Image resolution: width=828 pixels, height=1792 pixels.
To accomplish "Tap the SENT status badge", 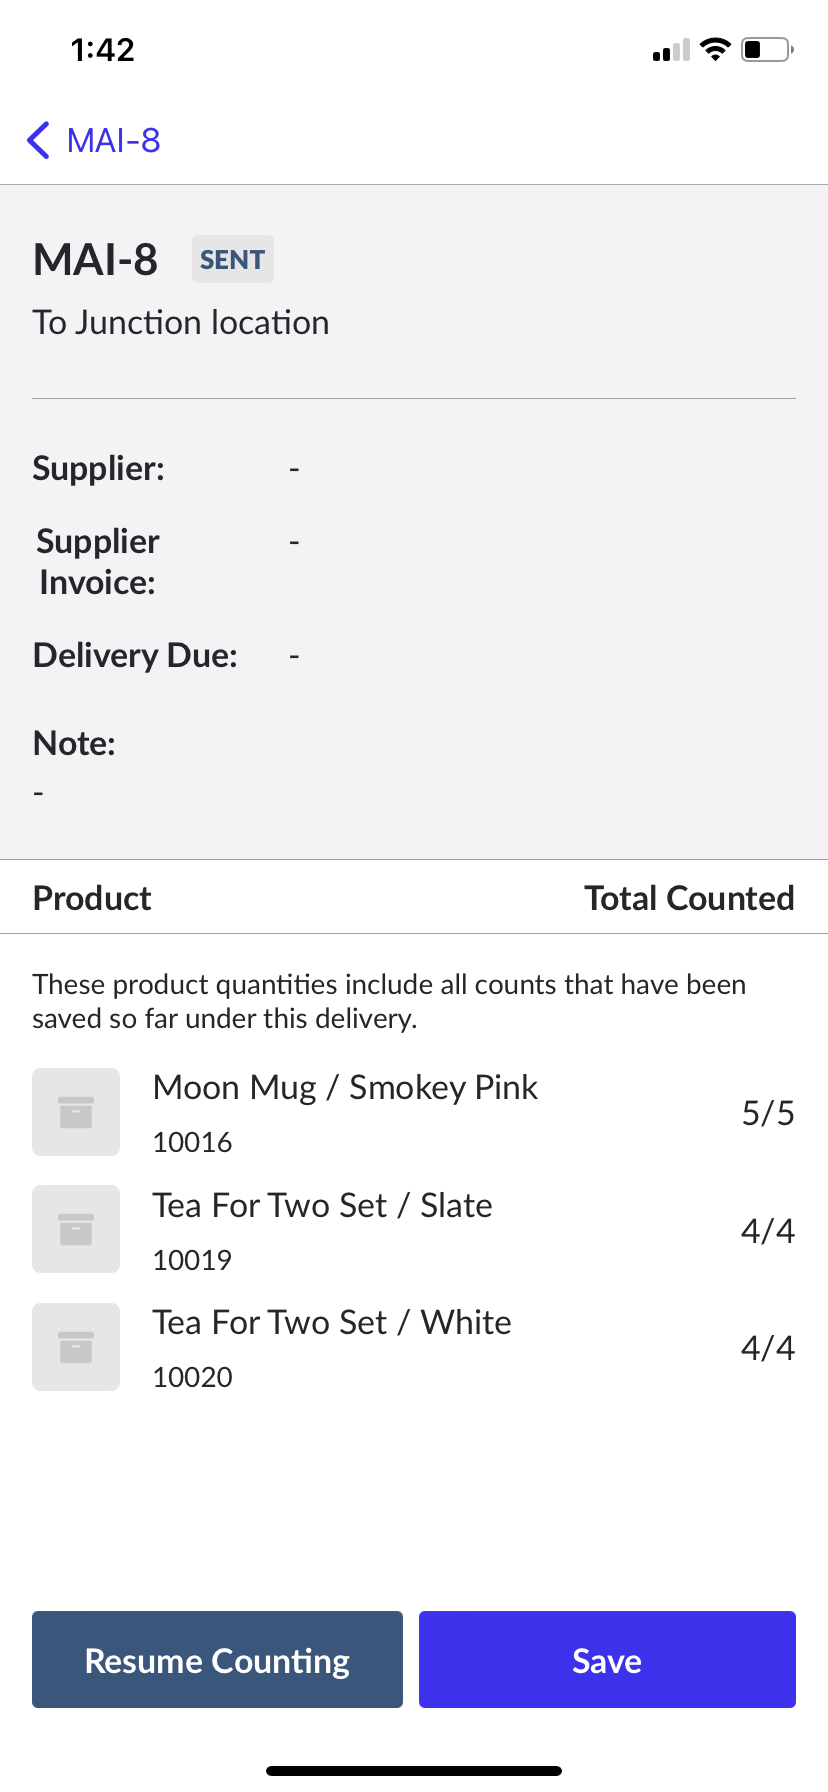I will (232, 260).
